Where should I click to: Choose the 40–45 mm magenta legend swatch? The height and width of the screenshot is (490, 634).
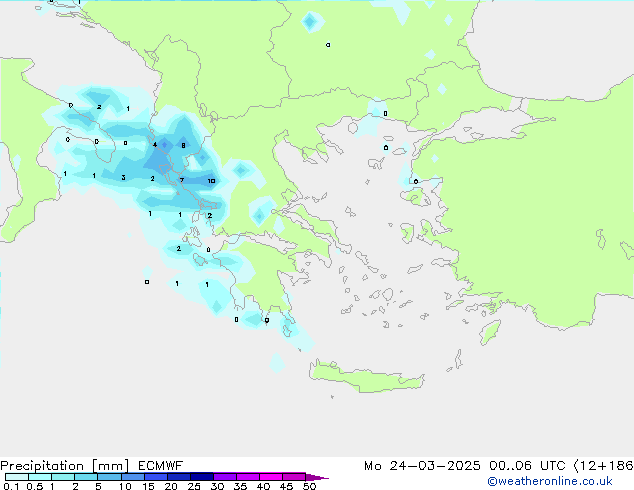(271, 477)
